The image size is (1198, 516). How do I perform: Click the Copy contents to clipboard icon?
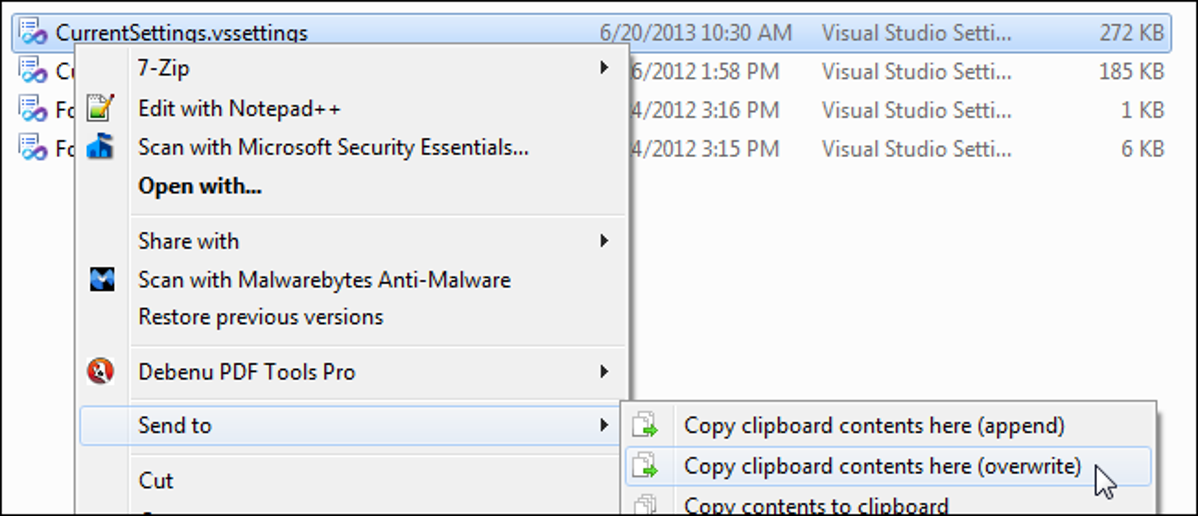647,505
